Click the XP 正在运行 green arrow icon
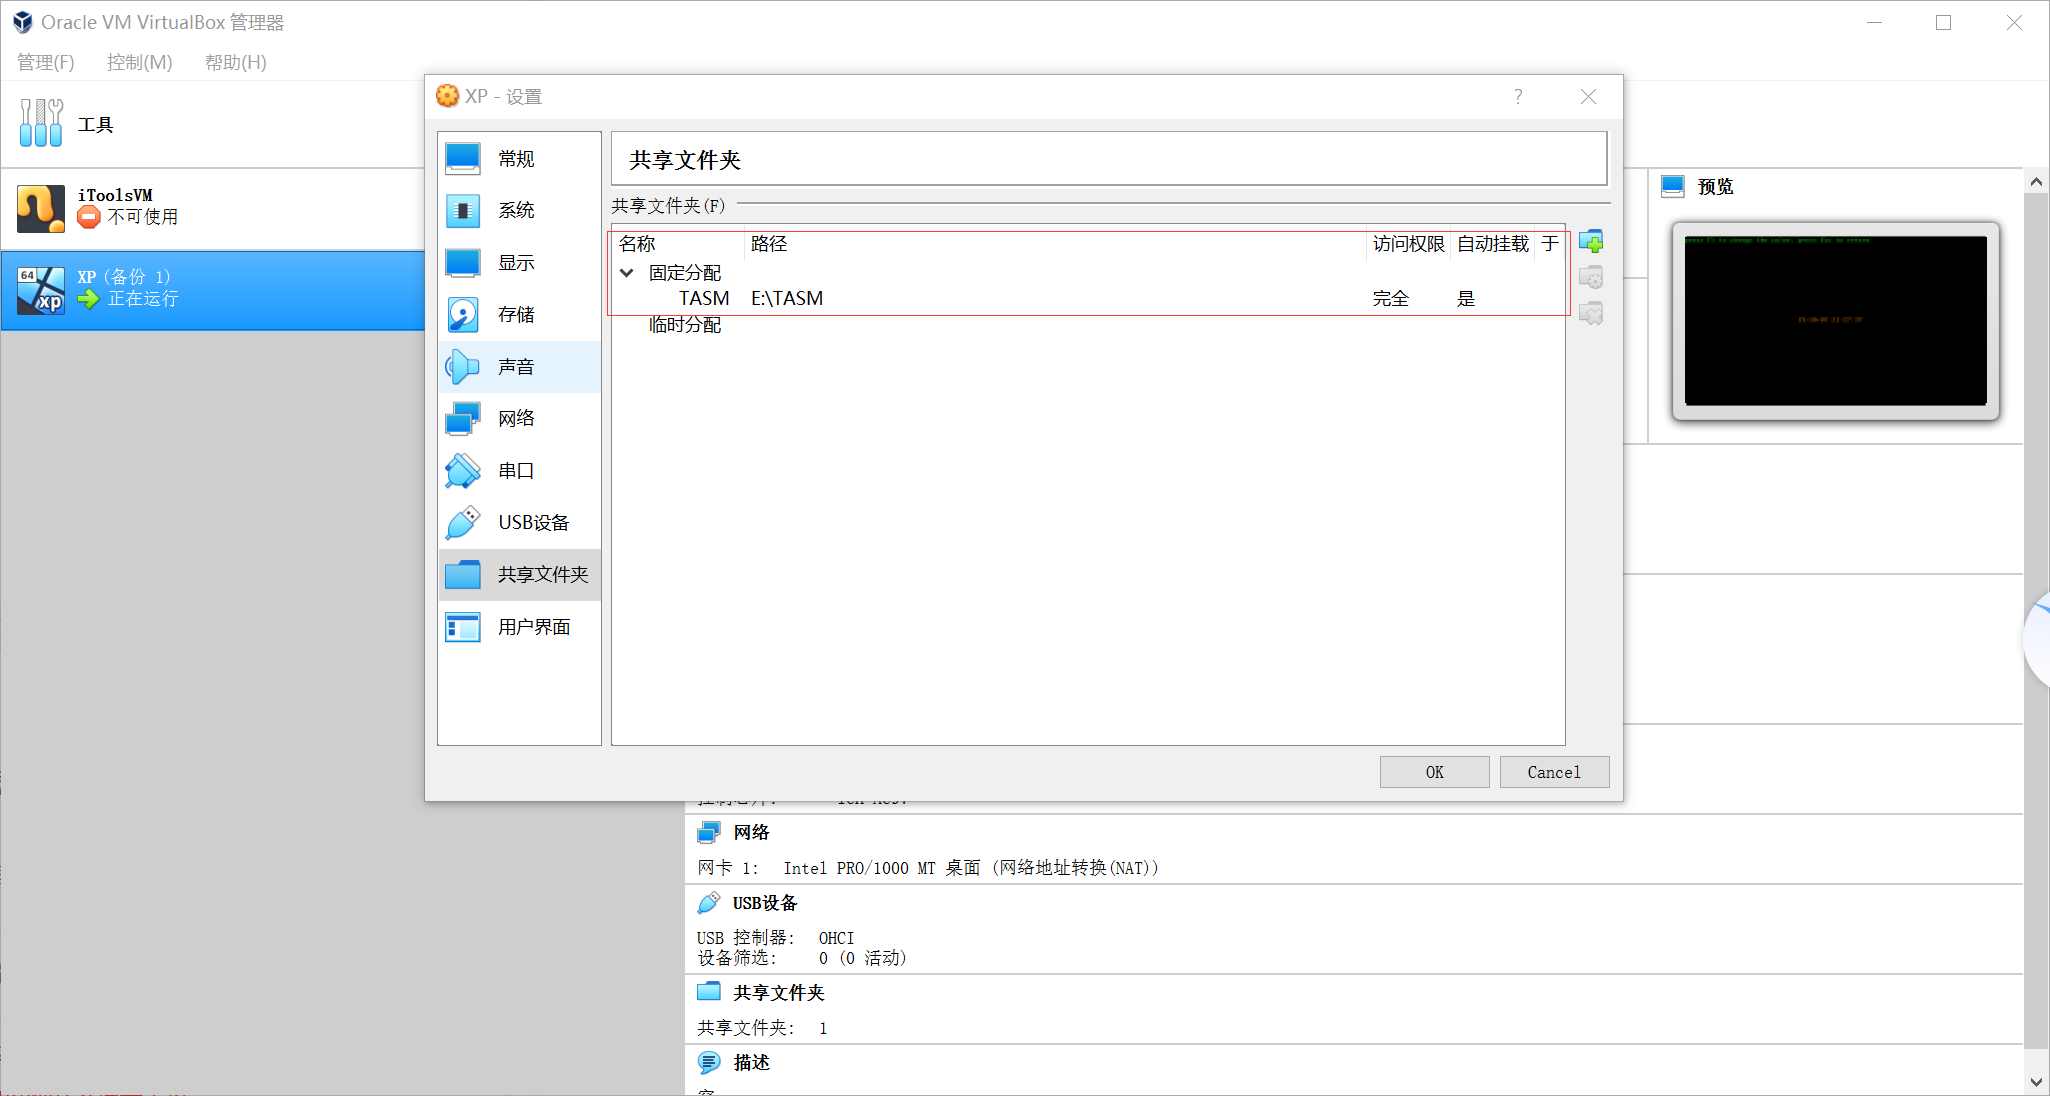 coord(89,299)
